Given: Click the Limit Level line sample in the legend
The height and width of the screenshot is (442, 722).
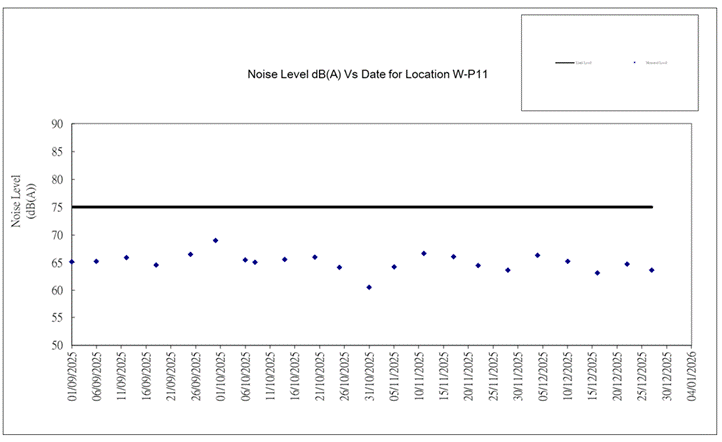Looking at the screenshot, I should [x=565, y=63].
